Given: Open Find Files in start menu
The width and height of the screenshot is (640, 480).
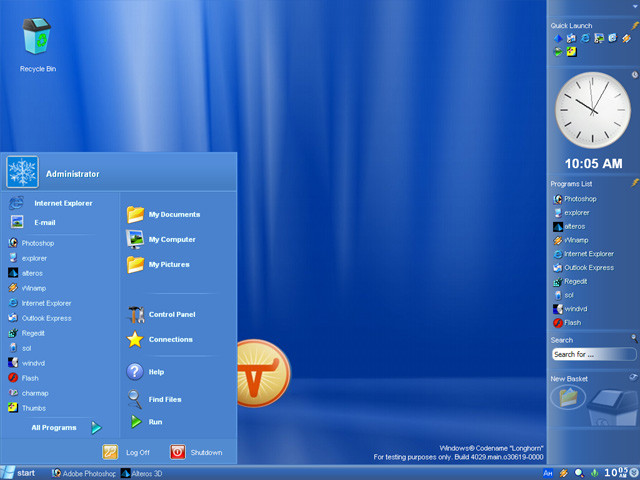Looking at the screenshot, I should pyautogui.click(x=154, y=399).
